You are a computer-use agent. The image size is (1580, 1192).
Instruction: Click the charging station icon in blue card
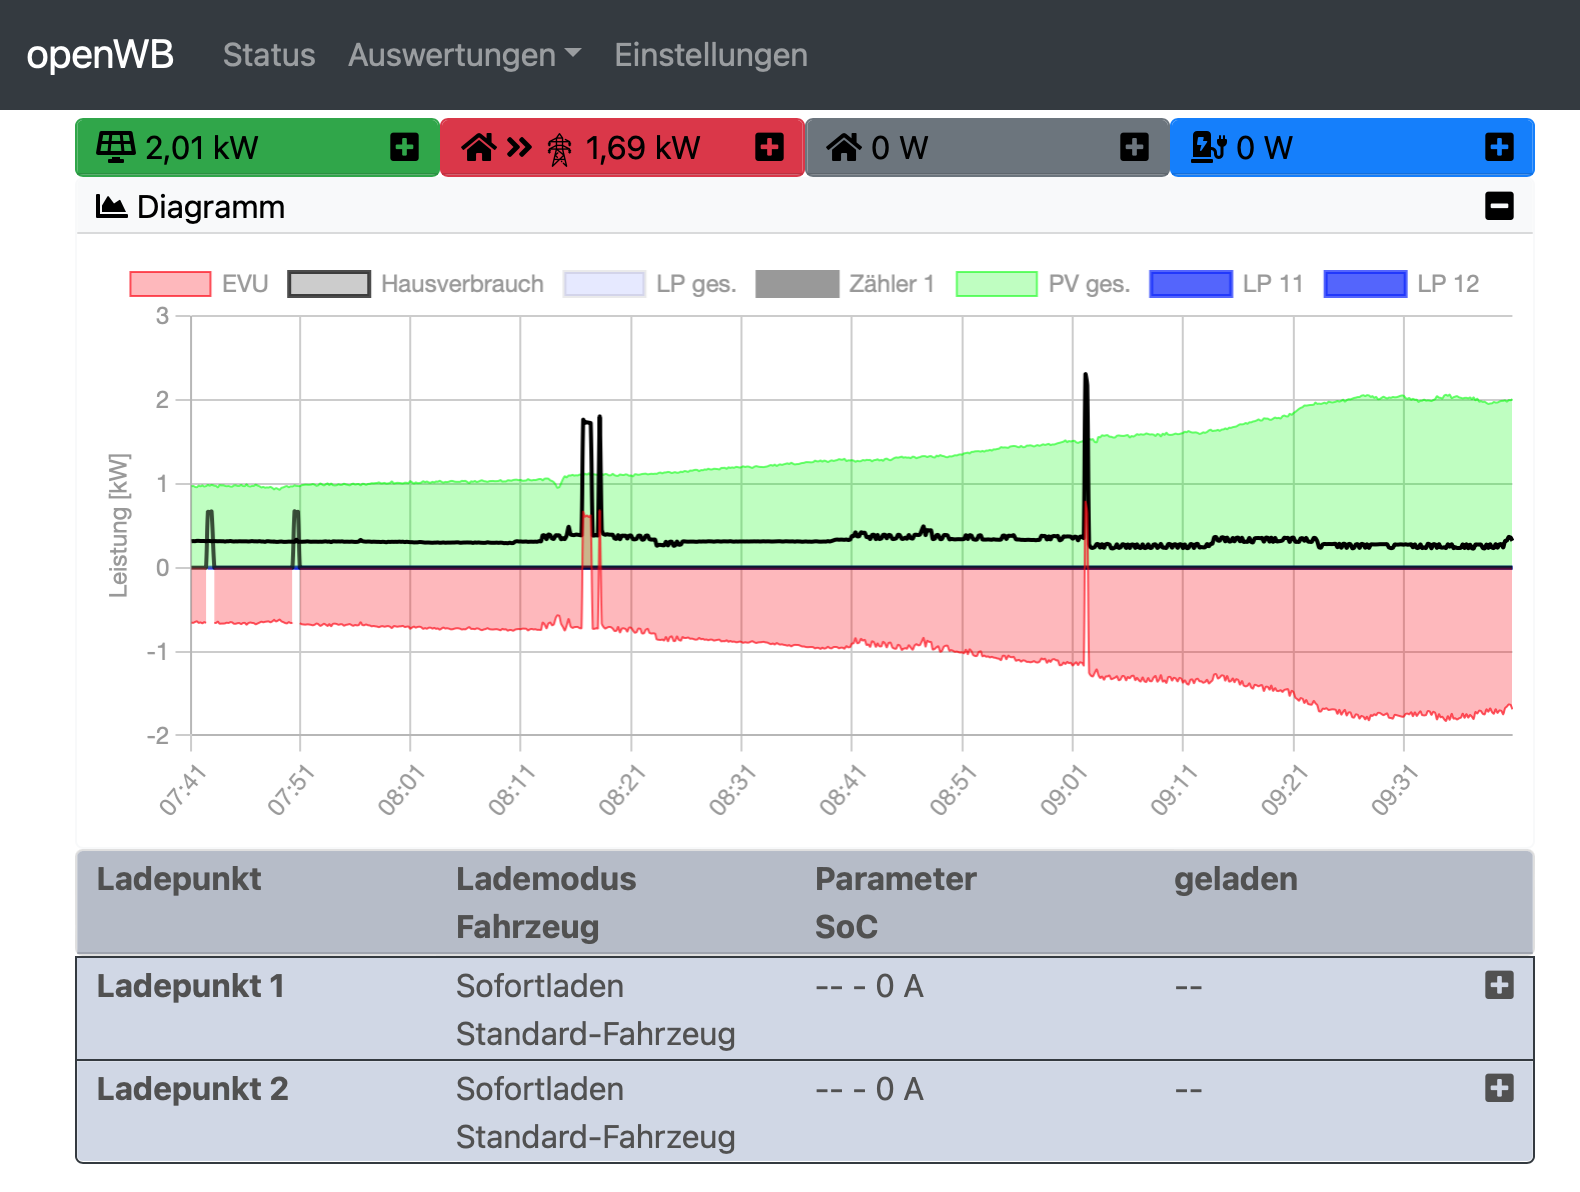point(1207,147)
